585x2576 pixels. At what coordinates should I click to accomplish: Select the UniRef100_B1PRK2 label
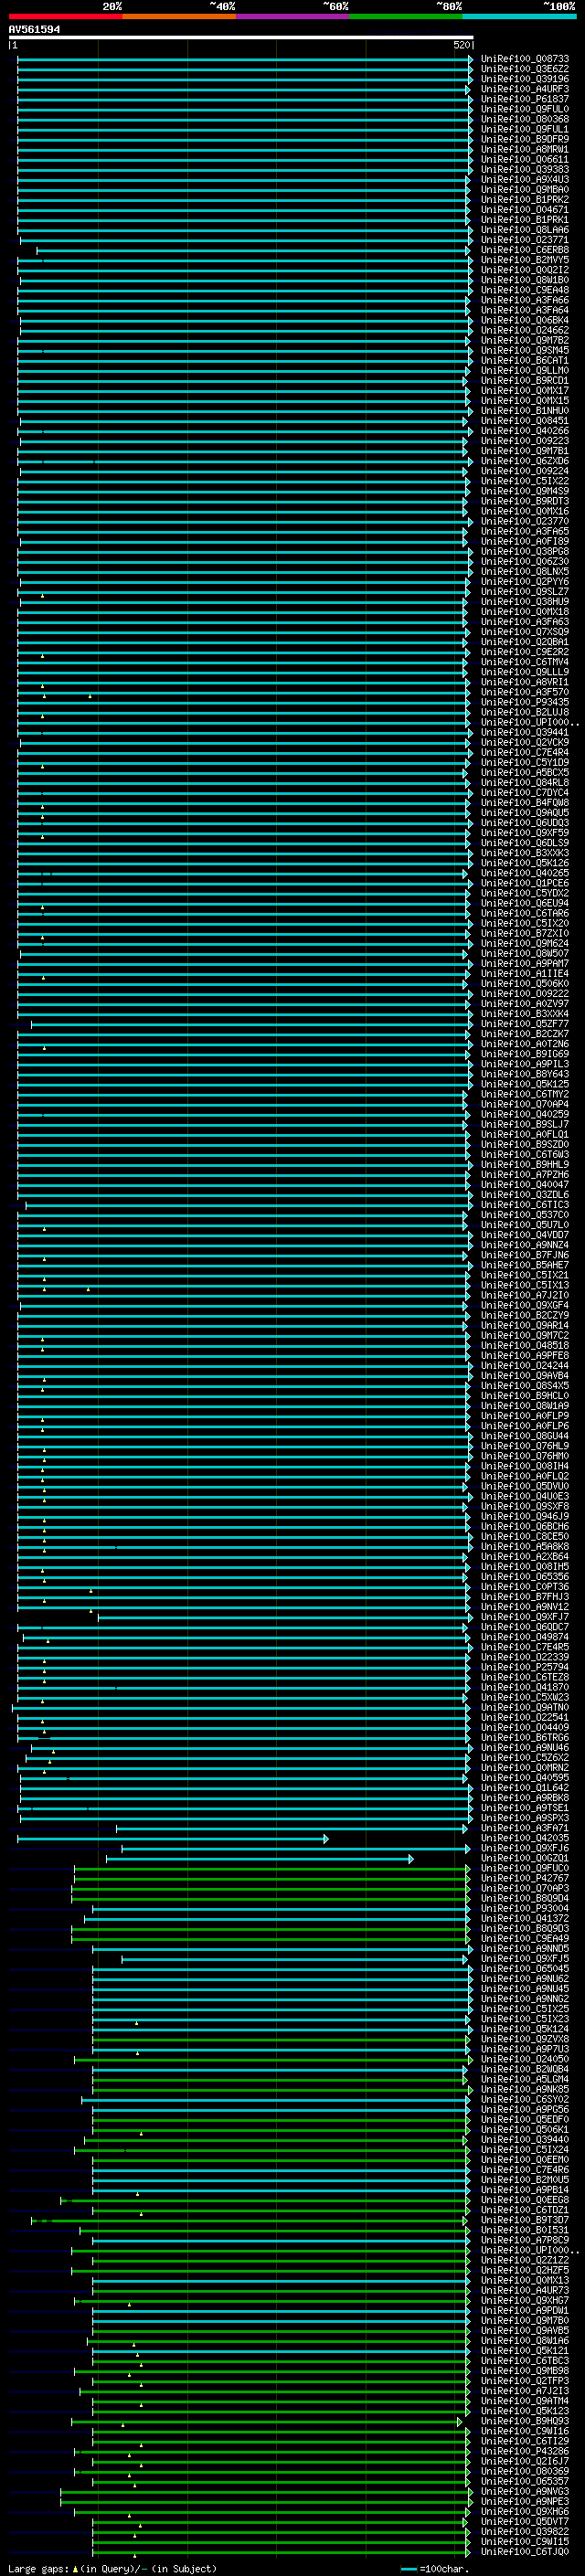(x=524, y=199)
